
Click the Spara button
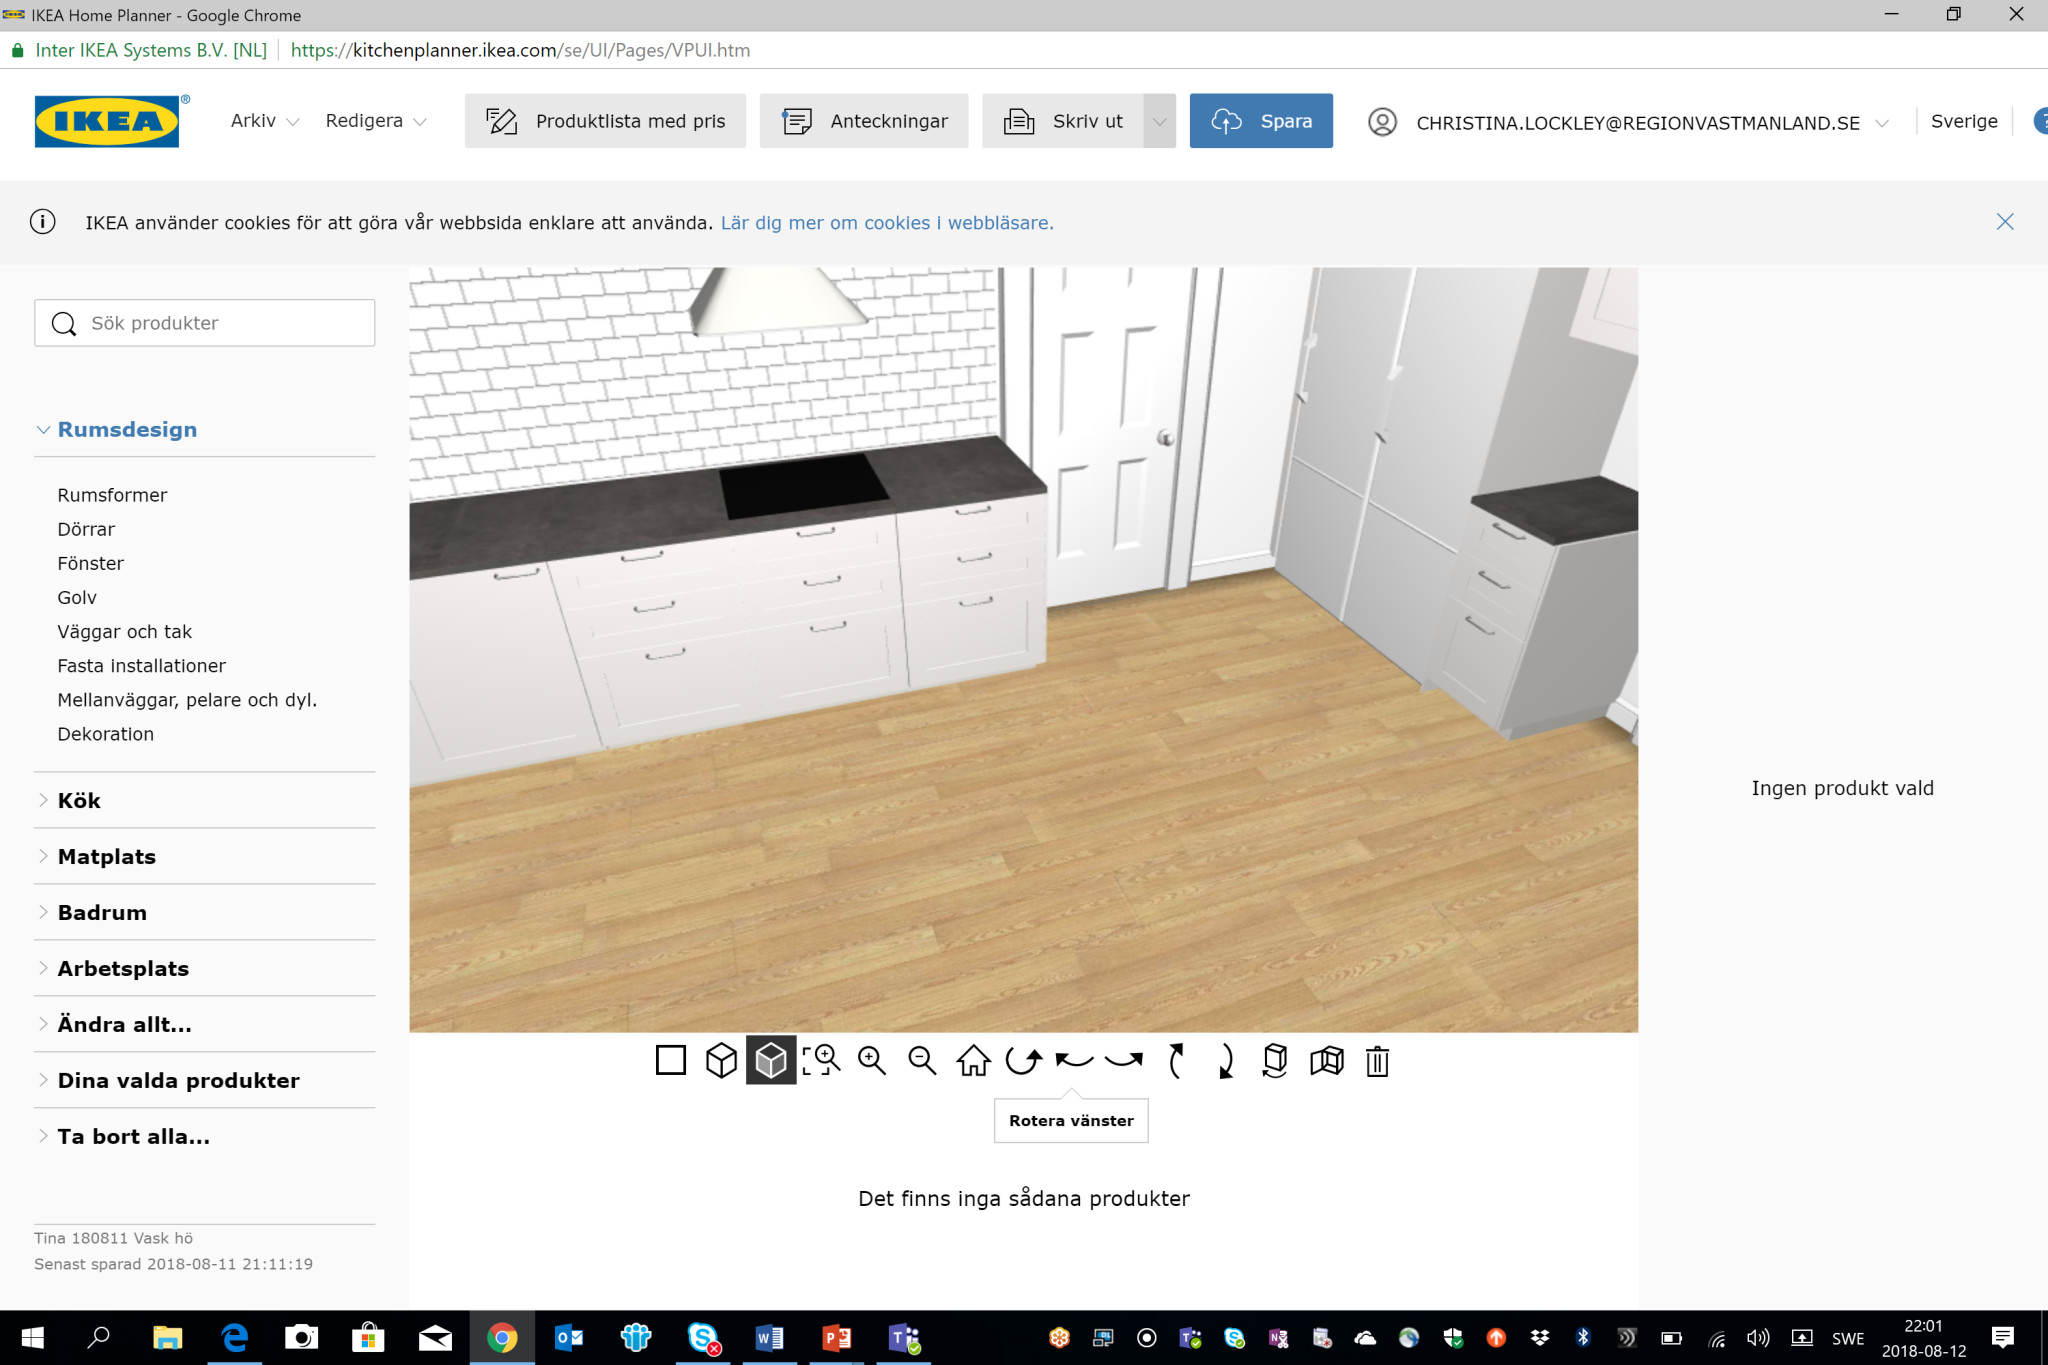(x=1260, y=121)
